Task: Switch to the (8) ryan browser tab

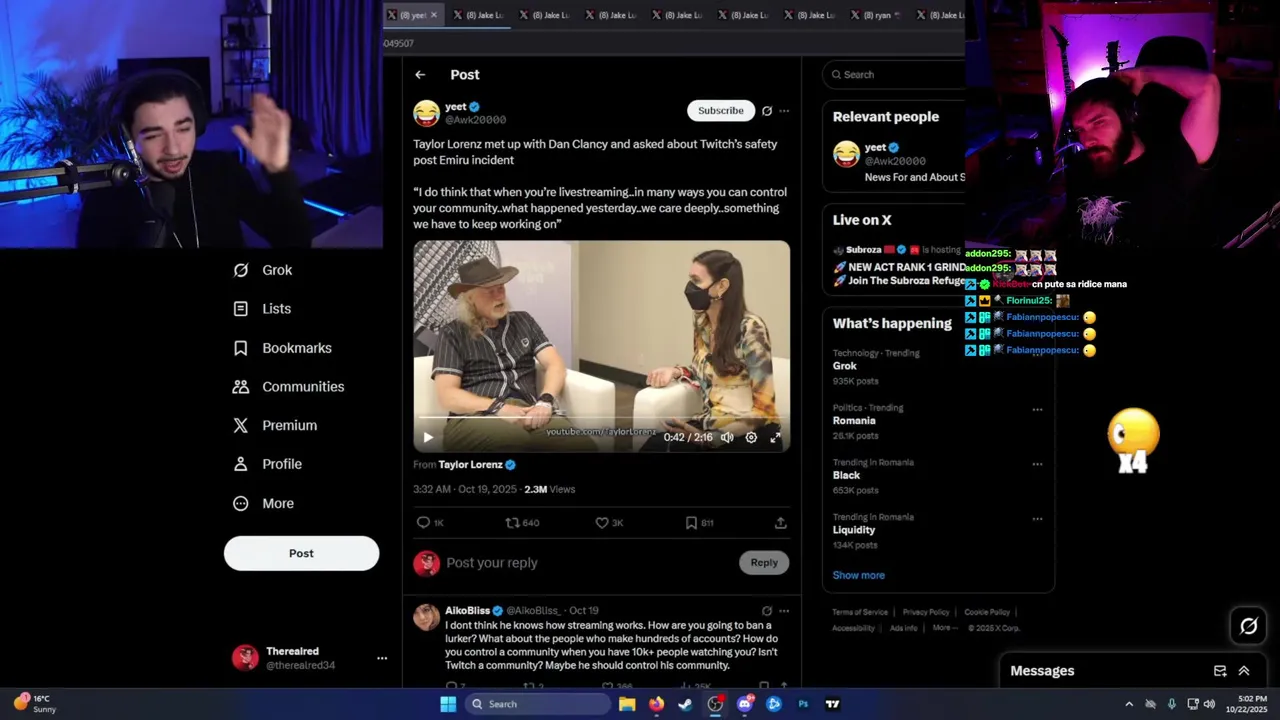Action: coord(875,15)
